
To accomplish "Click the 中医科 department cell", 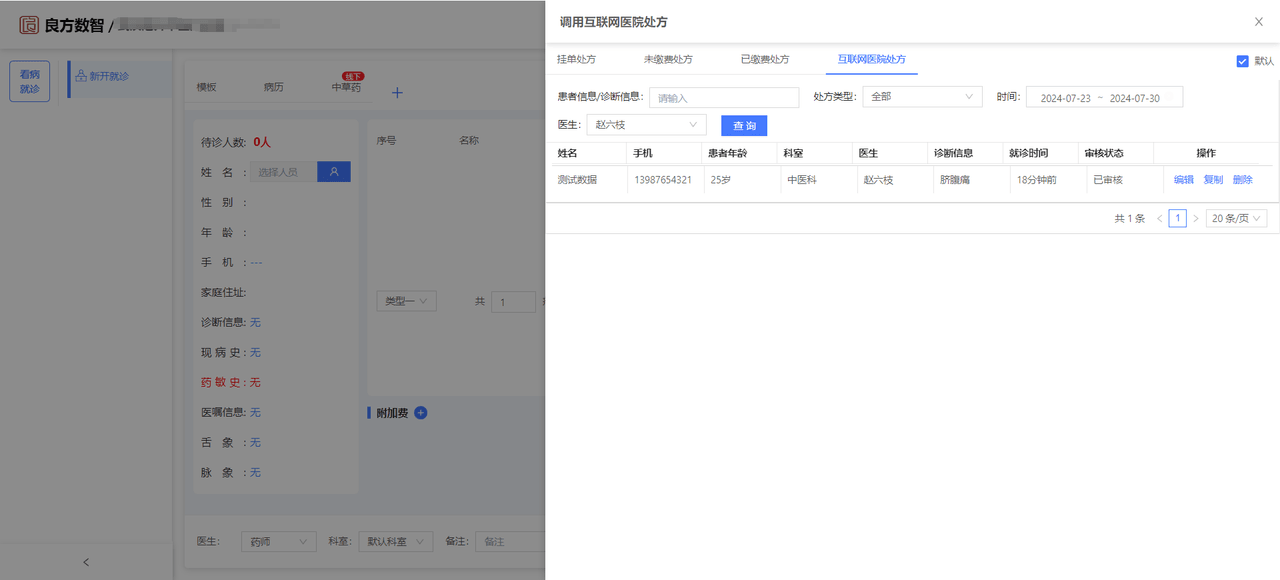I will 802,180.
